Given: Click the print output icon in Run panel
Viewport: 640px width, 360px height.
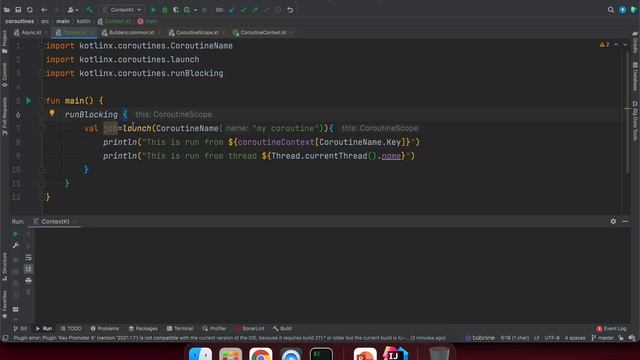Looking at the screenshot, I should [x=28, y=280].
